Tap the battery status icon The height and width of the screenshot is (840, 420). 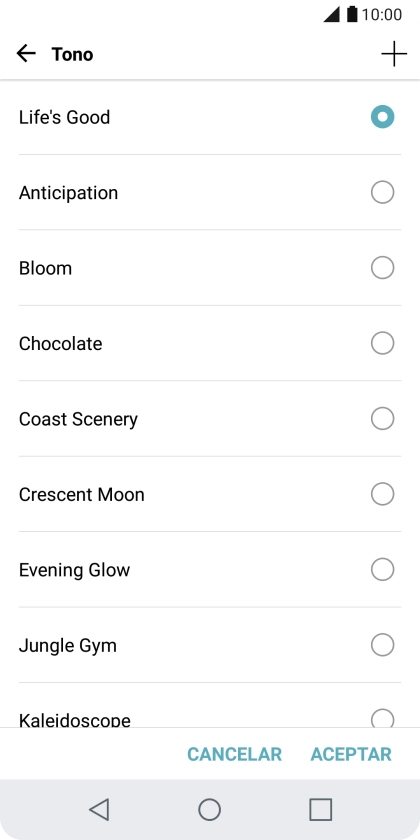pyautogui.click(x=351, y=14)
